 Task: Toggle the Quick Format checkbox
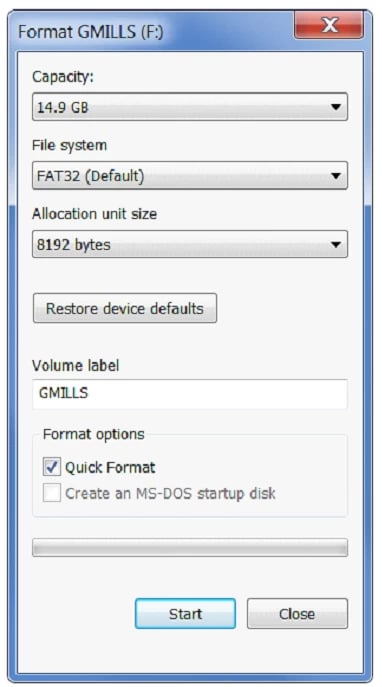coord(52,467)
